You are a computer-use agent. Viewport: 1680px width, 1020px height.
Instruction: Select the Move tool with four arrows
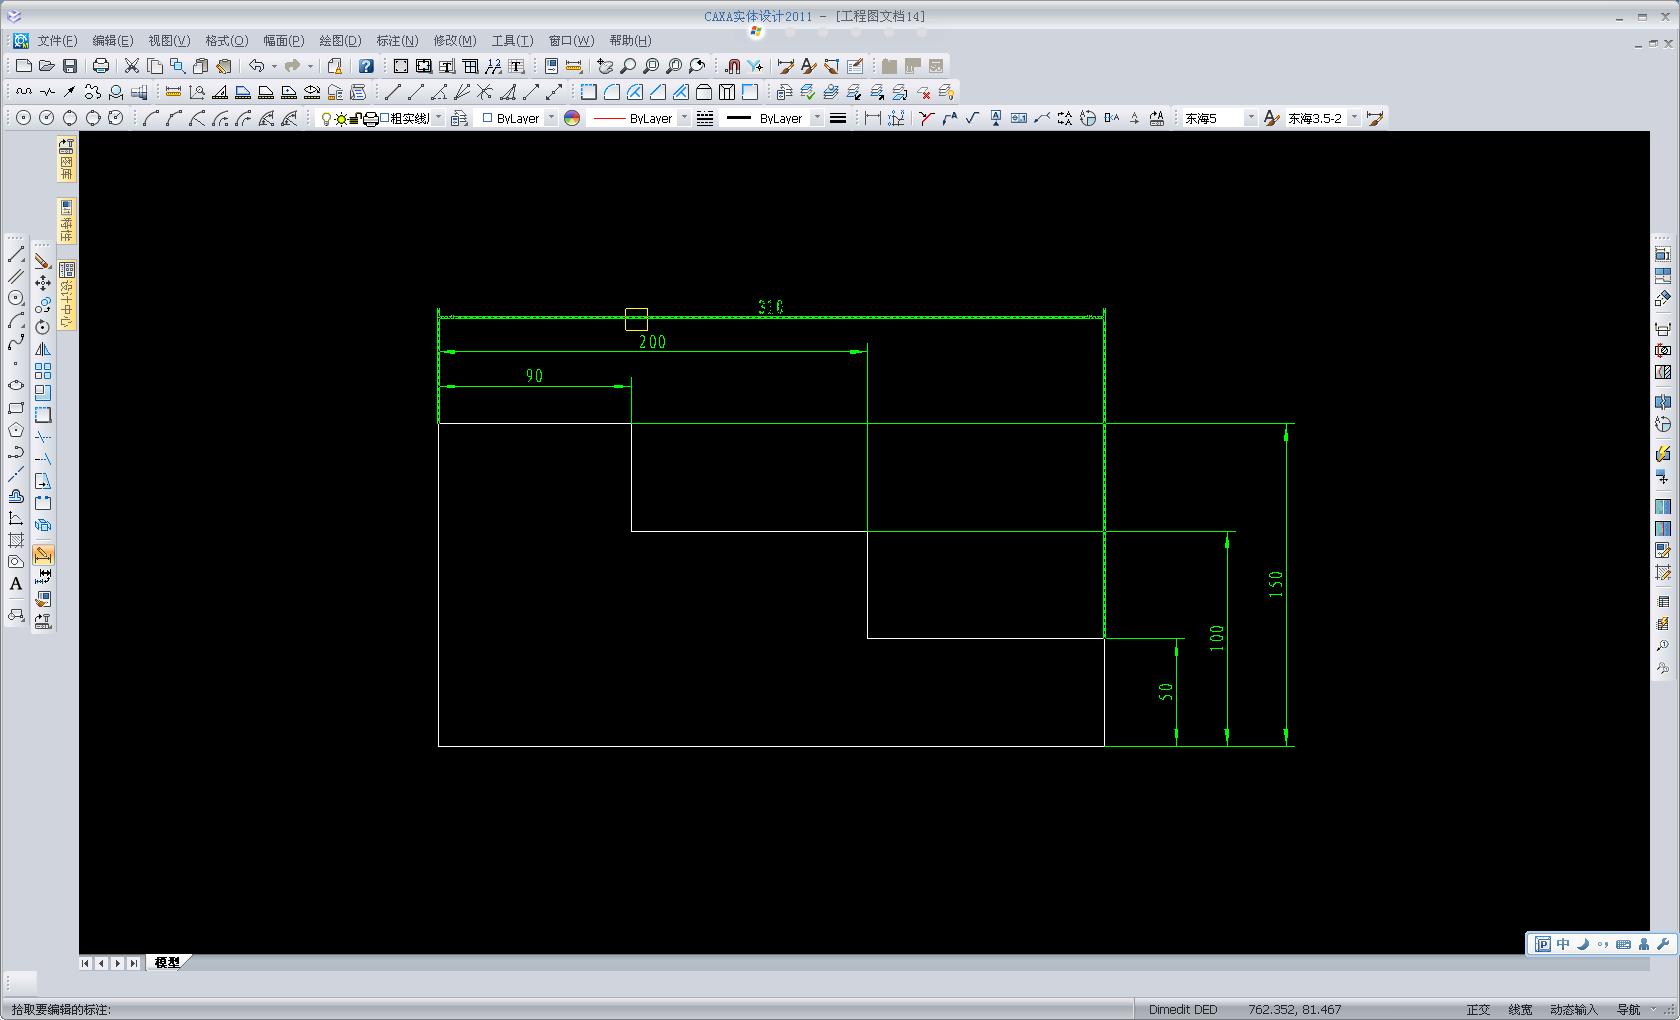43,283
